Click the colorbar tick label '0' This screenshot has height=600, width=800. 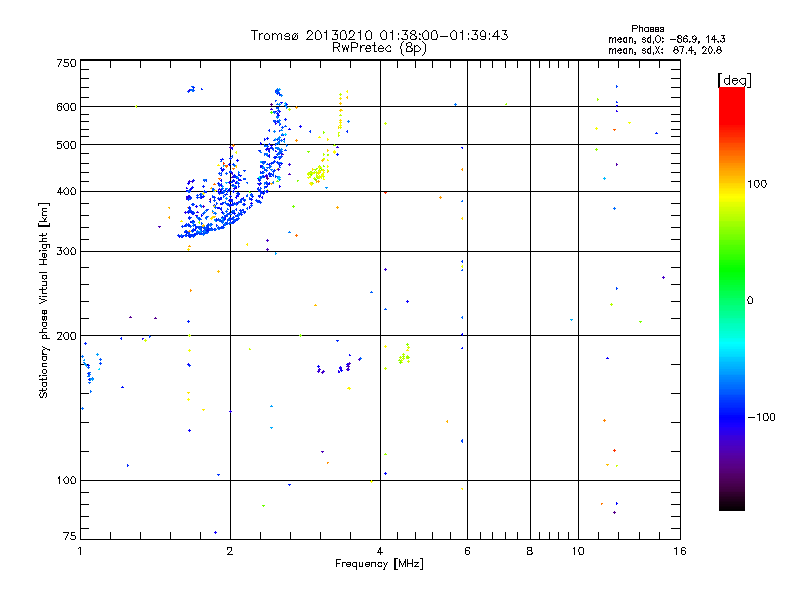[x=750, y=301]
